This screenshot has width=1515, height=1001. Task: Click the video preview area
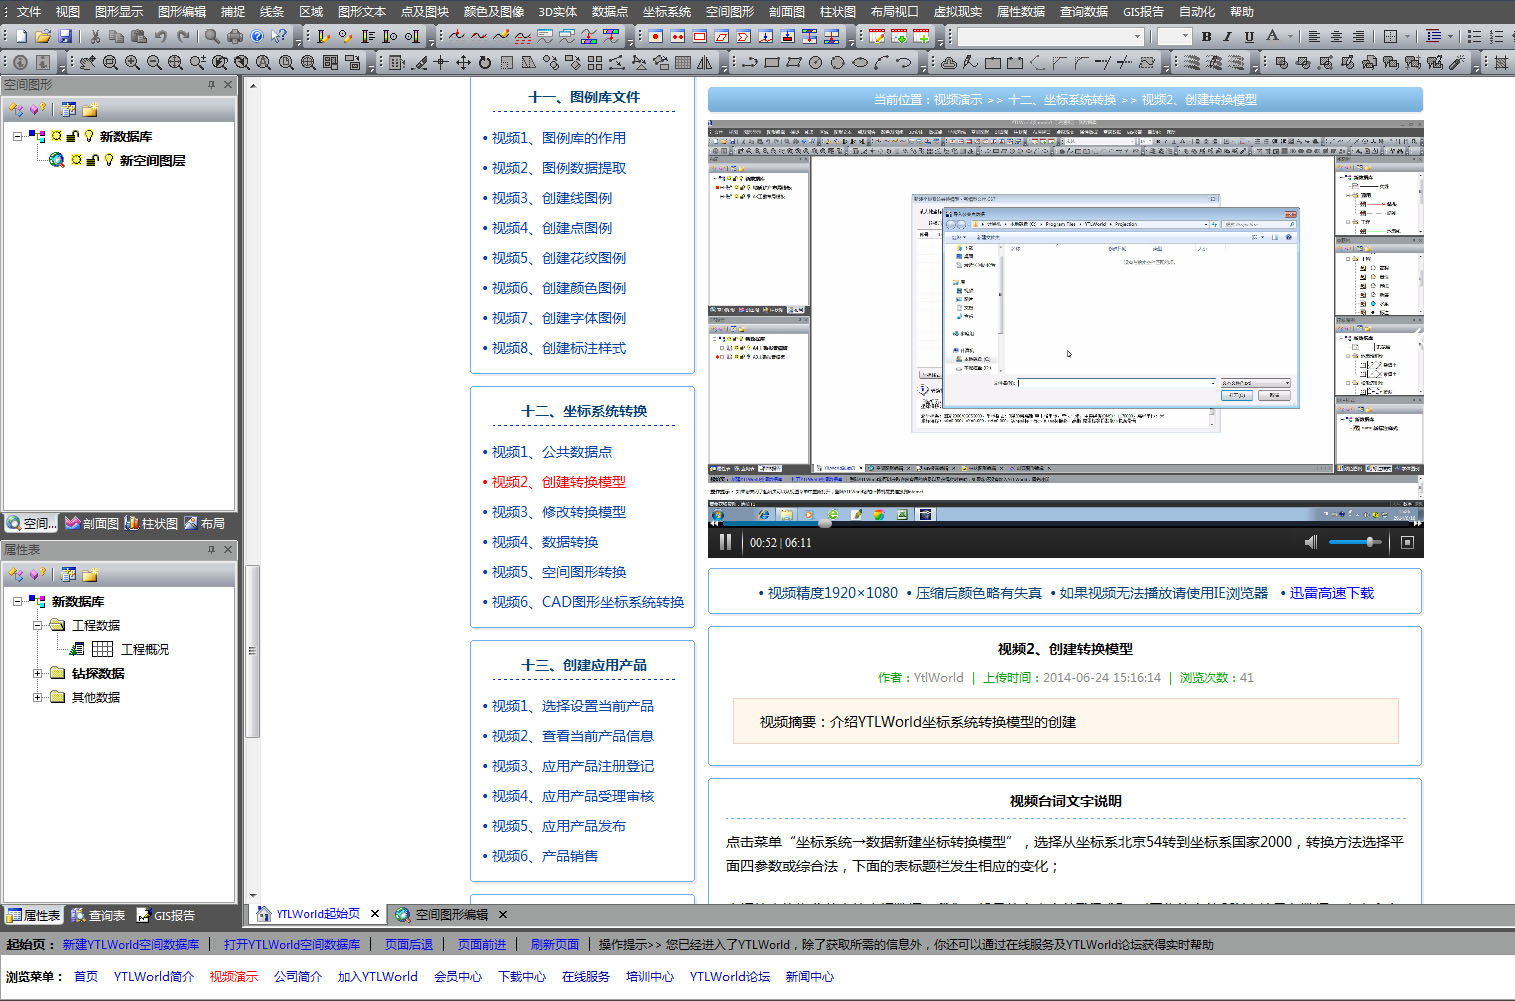coord(1065,320)
